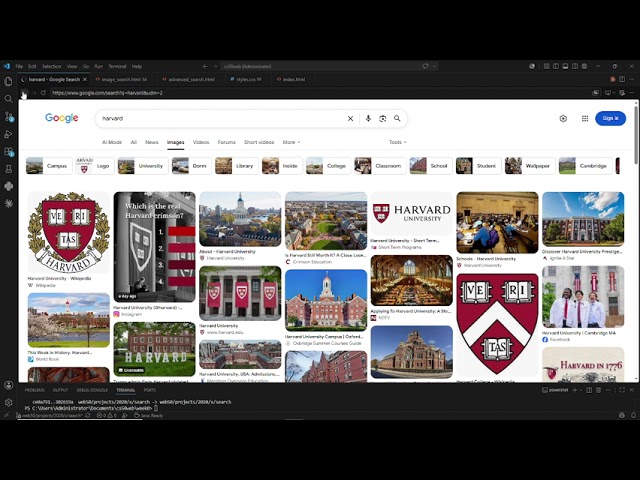Select the AI Mode tab in Google
The height and width of the screenshot is (480, 640).
[112, 142]
